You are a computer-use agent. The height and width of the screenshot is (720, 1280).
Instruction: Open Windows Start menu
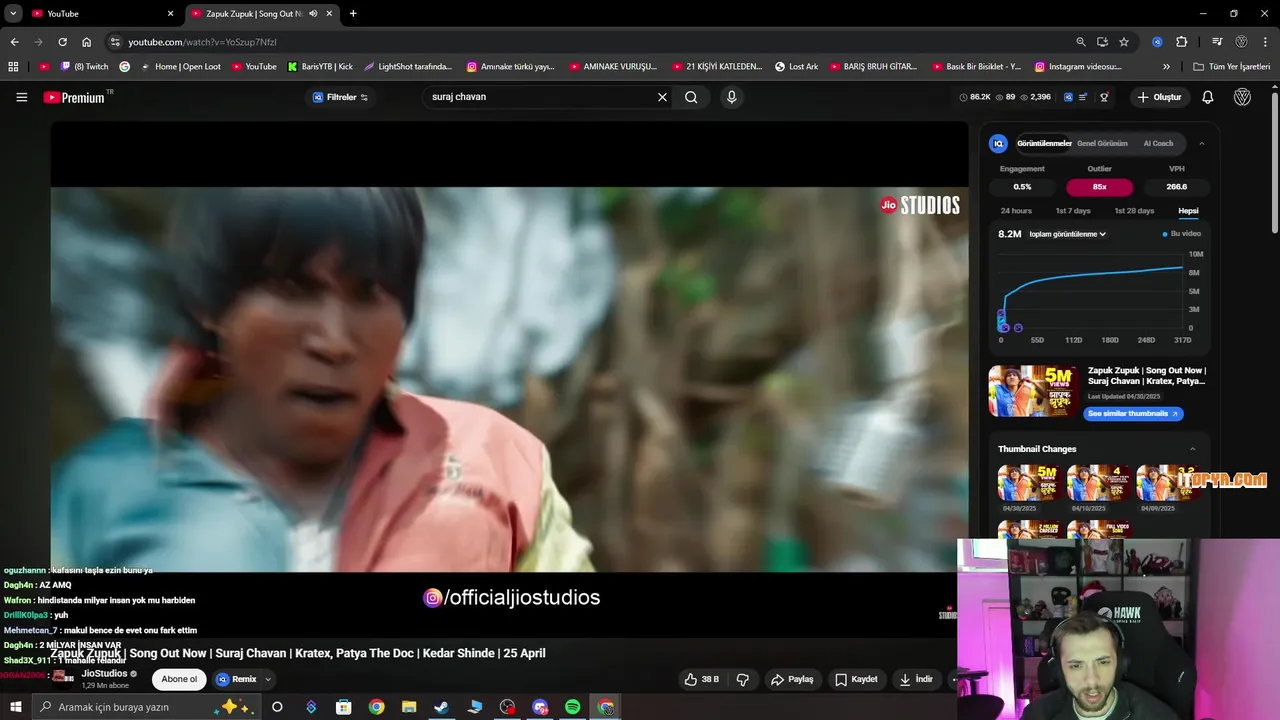15,707
